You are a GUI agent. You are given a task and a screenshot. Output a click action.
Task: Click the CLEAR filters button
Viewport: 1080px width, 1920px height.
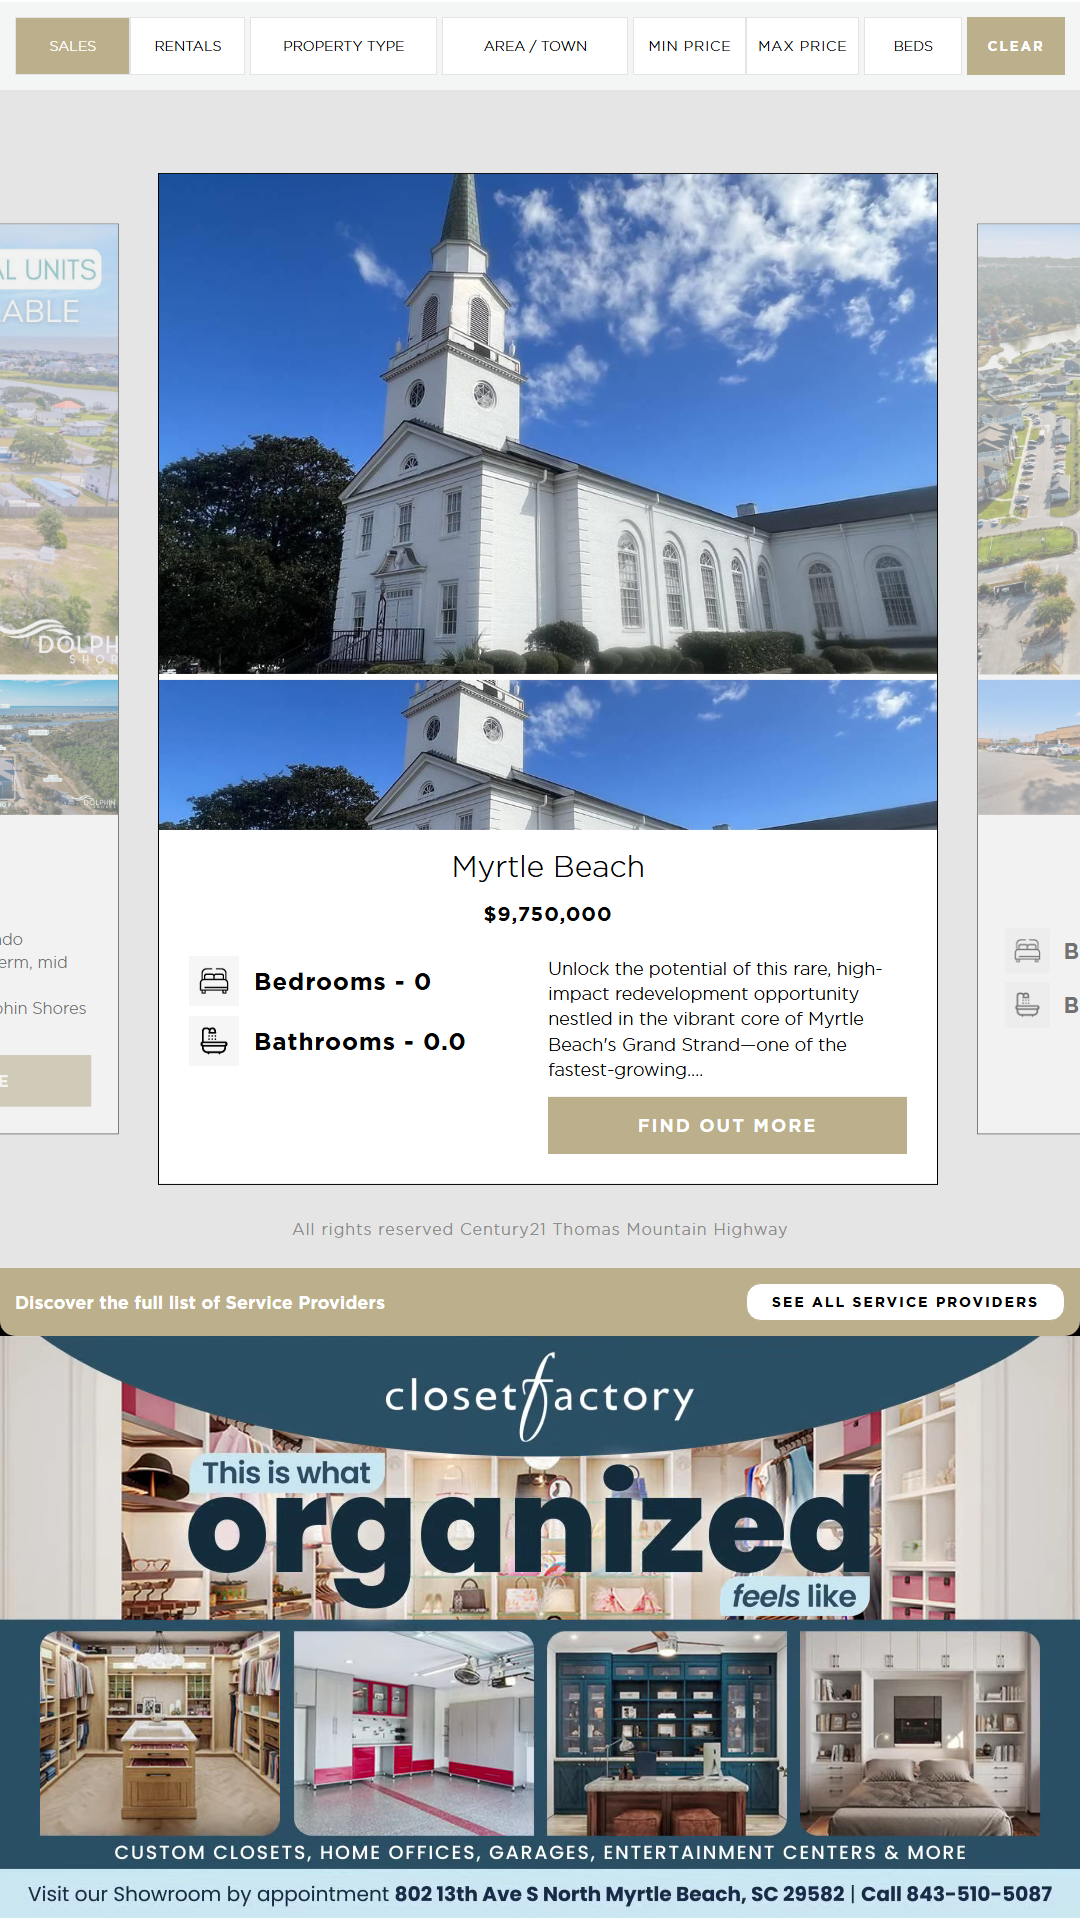click(1015, 46)
